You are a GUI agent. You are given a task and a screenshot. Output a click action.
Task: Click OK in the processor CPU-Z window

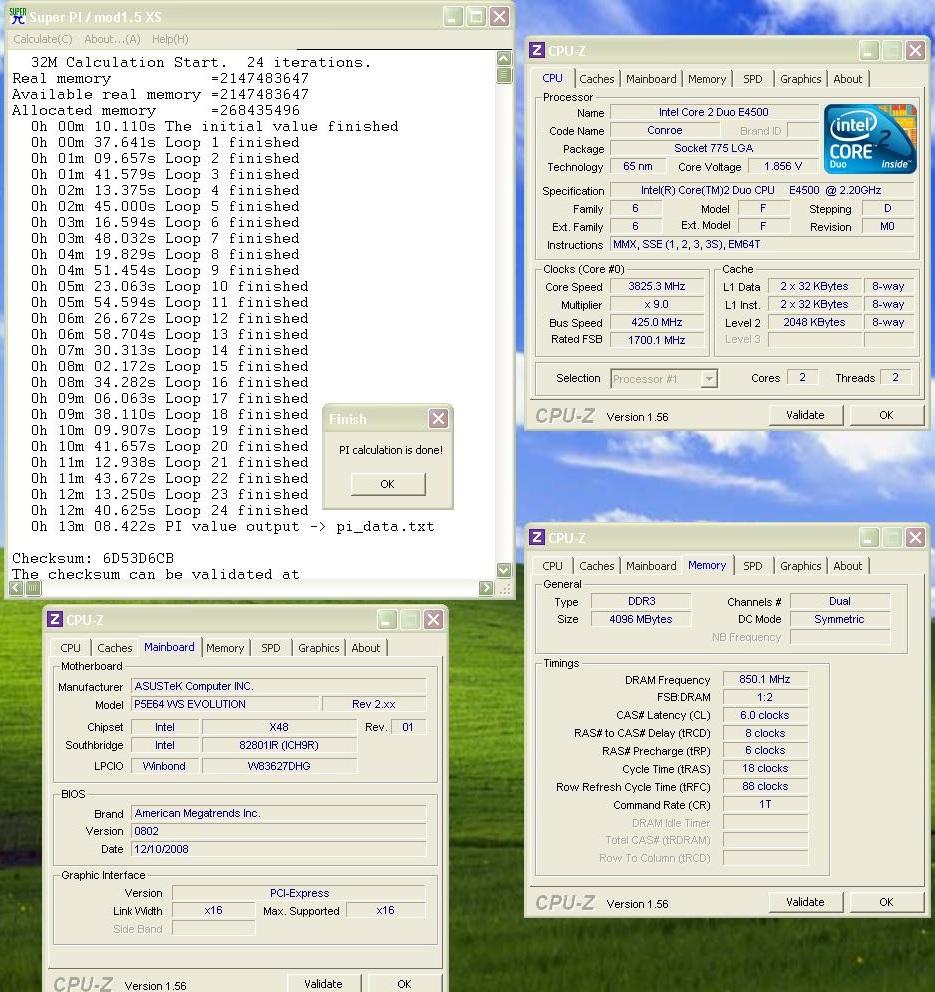coord(886,415)
